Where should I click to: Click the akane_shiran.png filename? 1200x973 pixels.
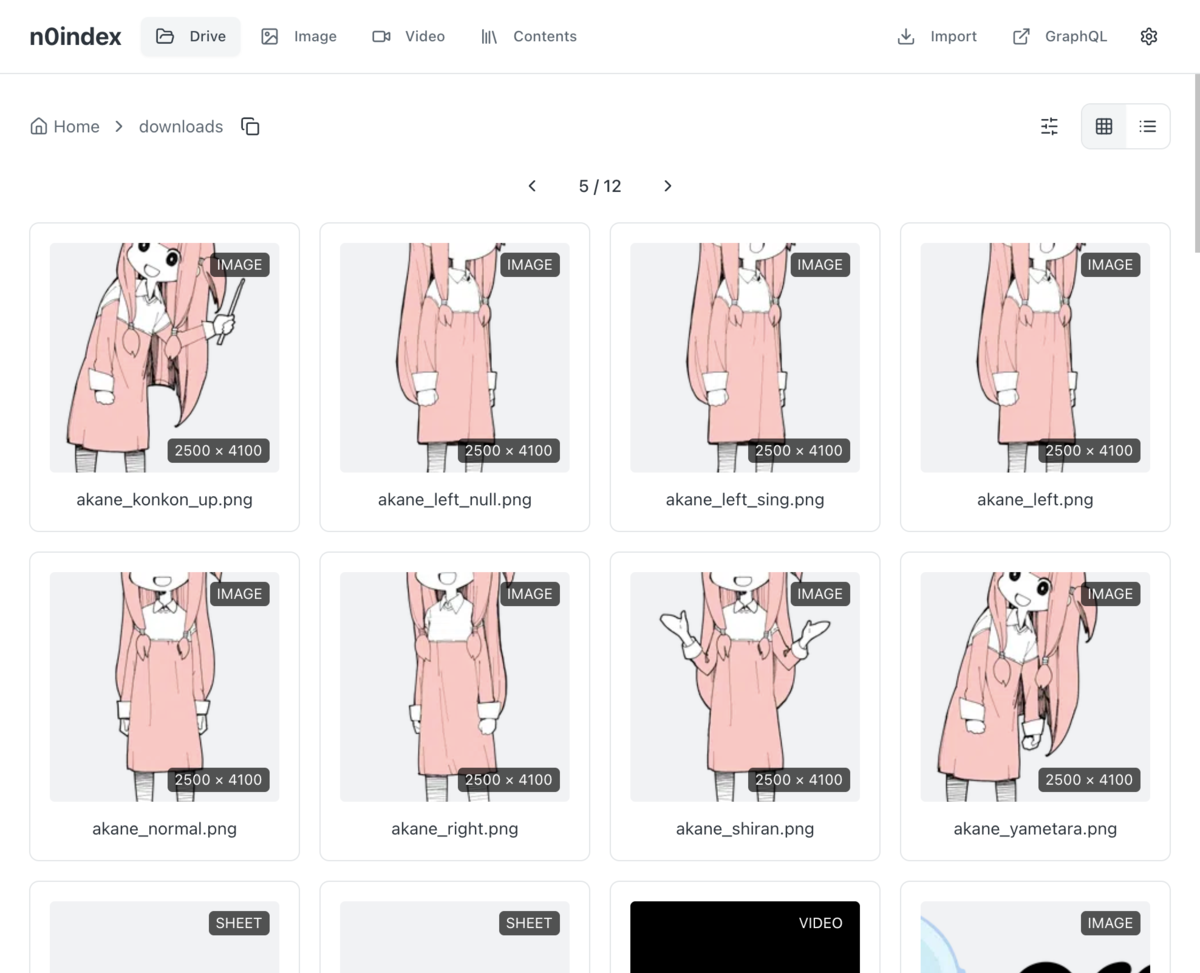(745, 828)
